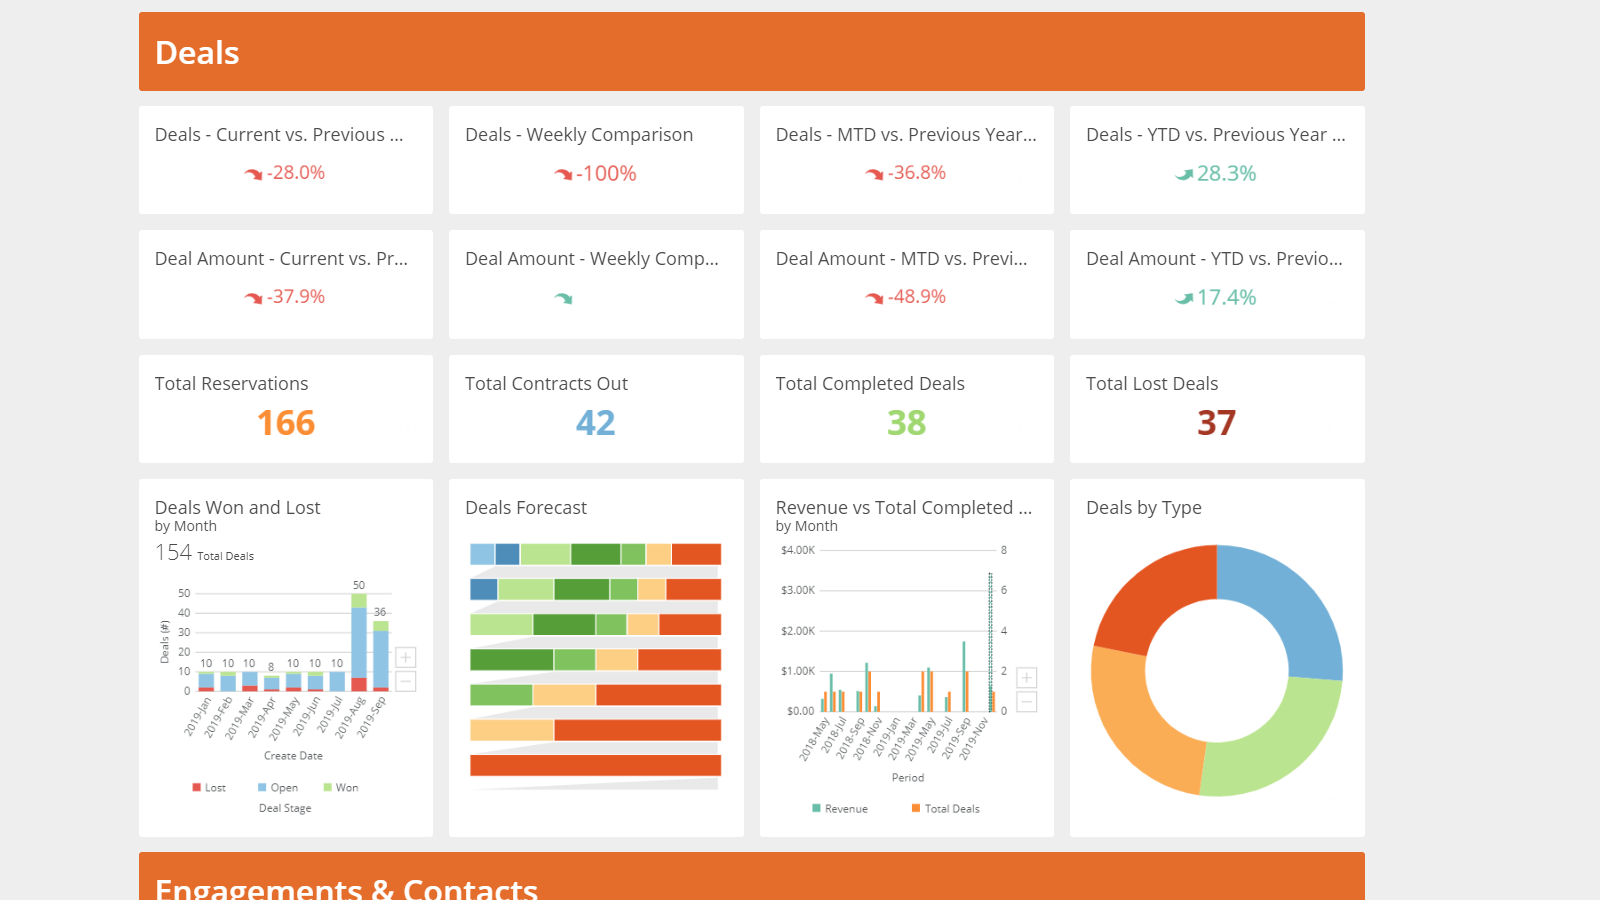Click the green arrow on Deal Amount - YTD tile
Image resolution: width=1600 pixels, height=900 pixels.
click(1183, 296)
